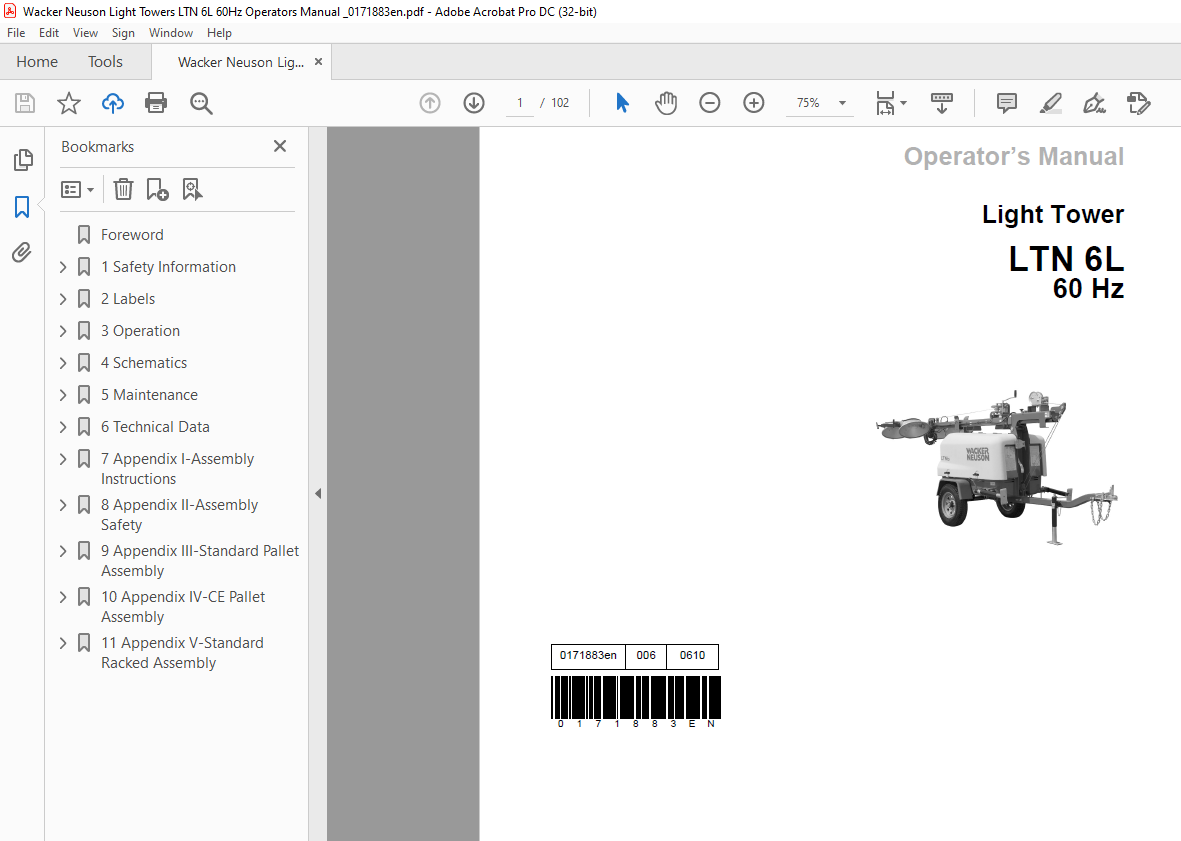Viewport: 1181px width, 841px height.
Task: Go to 6 Technical Data bookmark
Action: pos(155,427)
